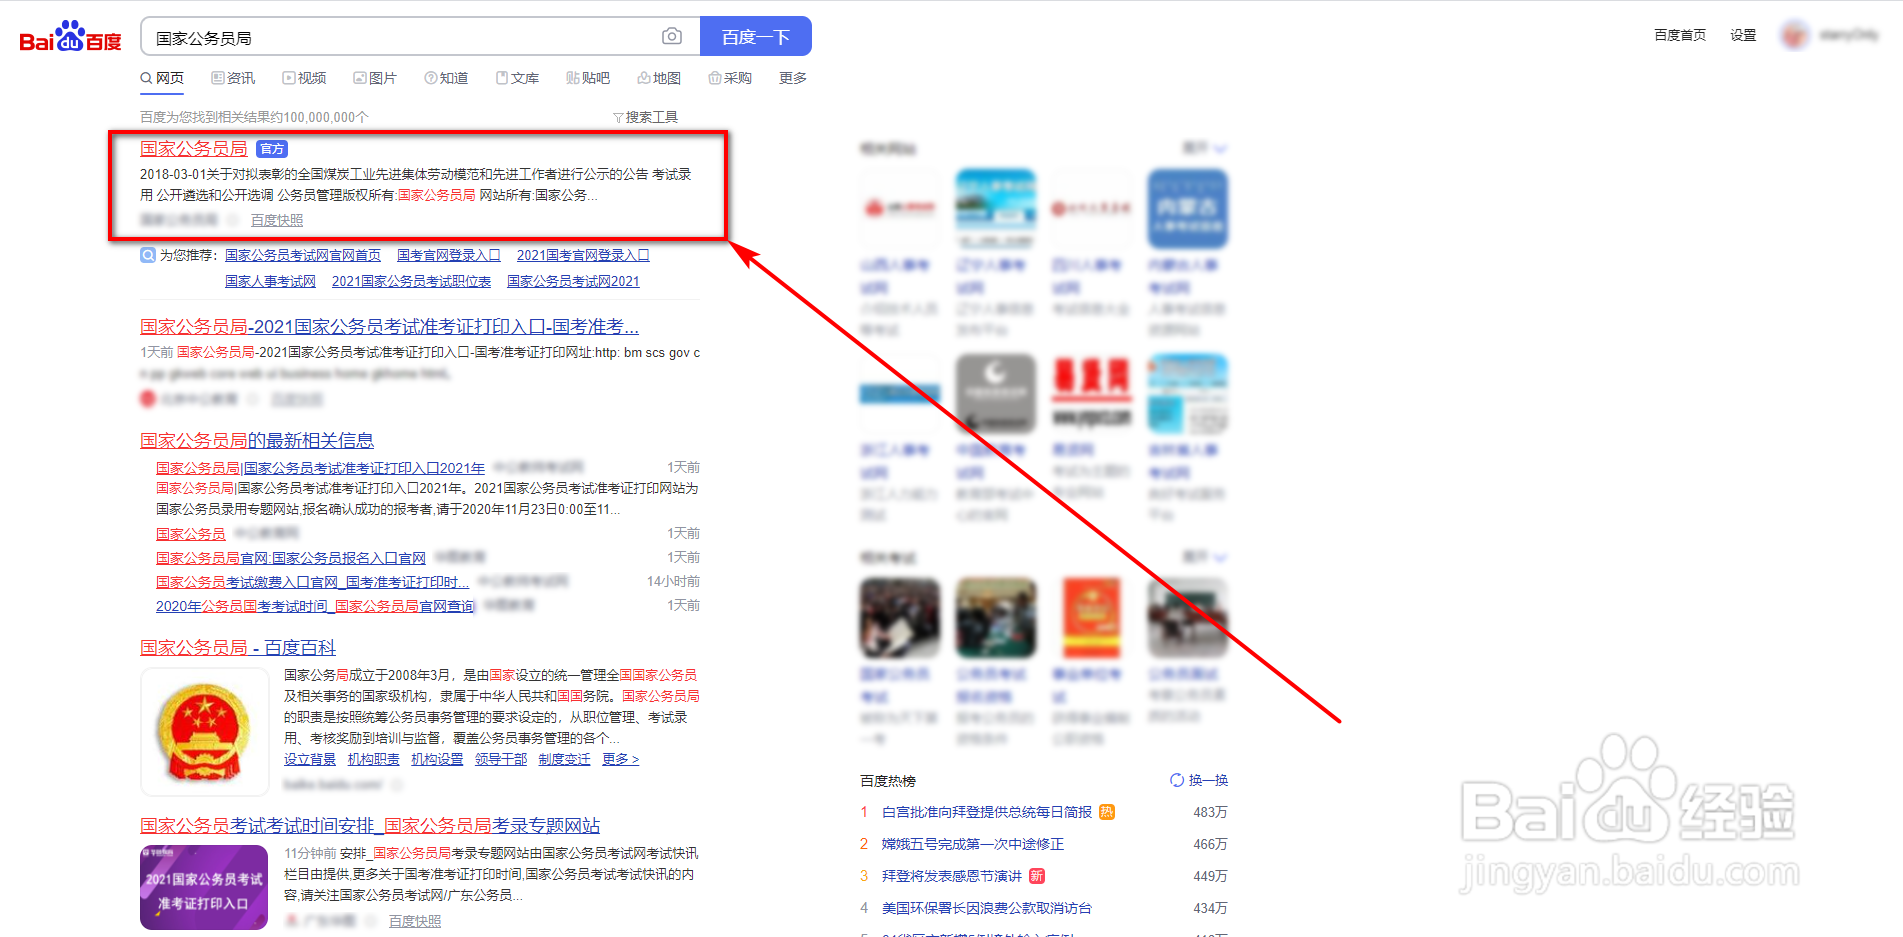
Task: Open the 图片 tab
Action: point(375,78)
